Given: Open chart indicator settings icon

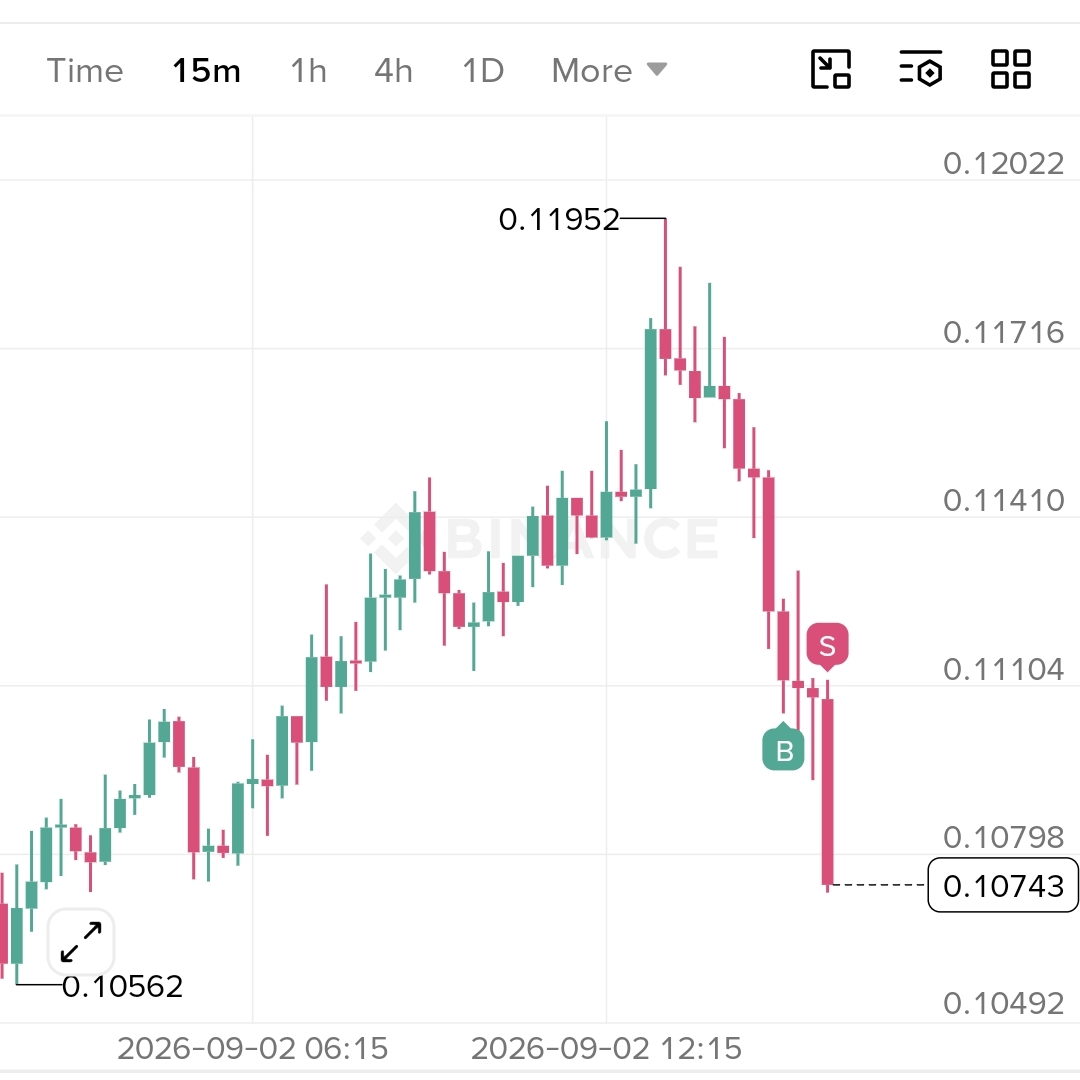Looking at the screenshot, I should (x=920, y=70).
